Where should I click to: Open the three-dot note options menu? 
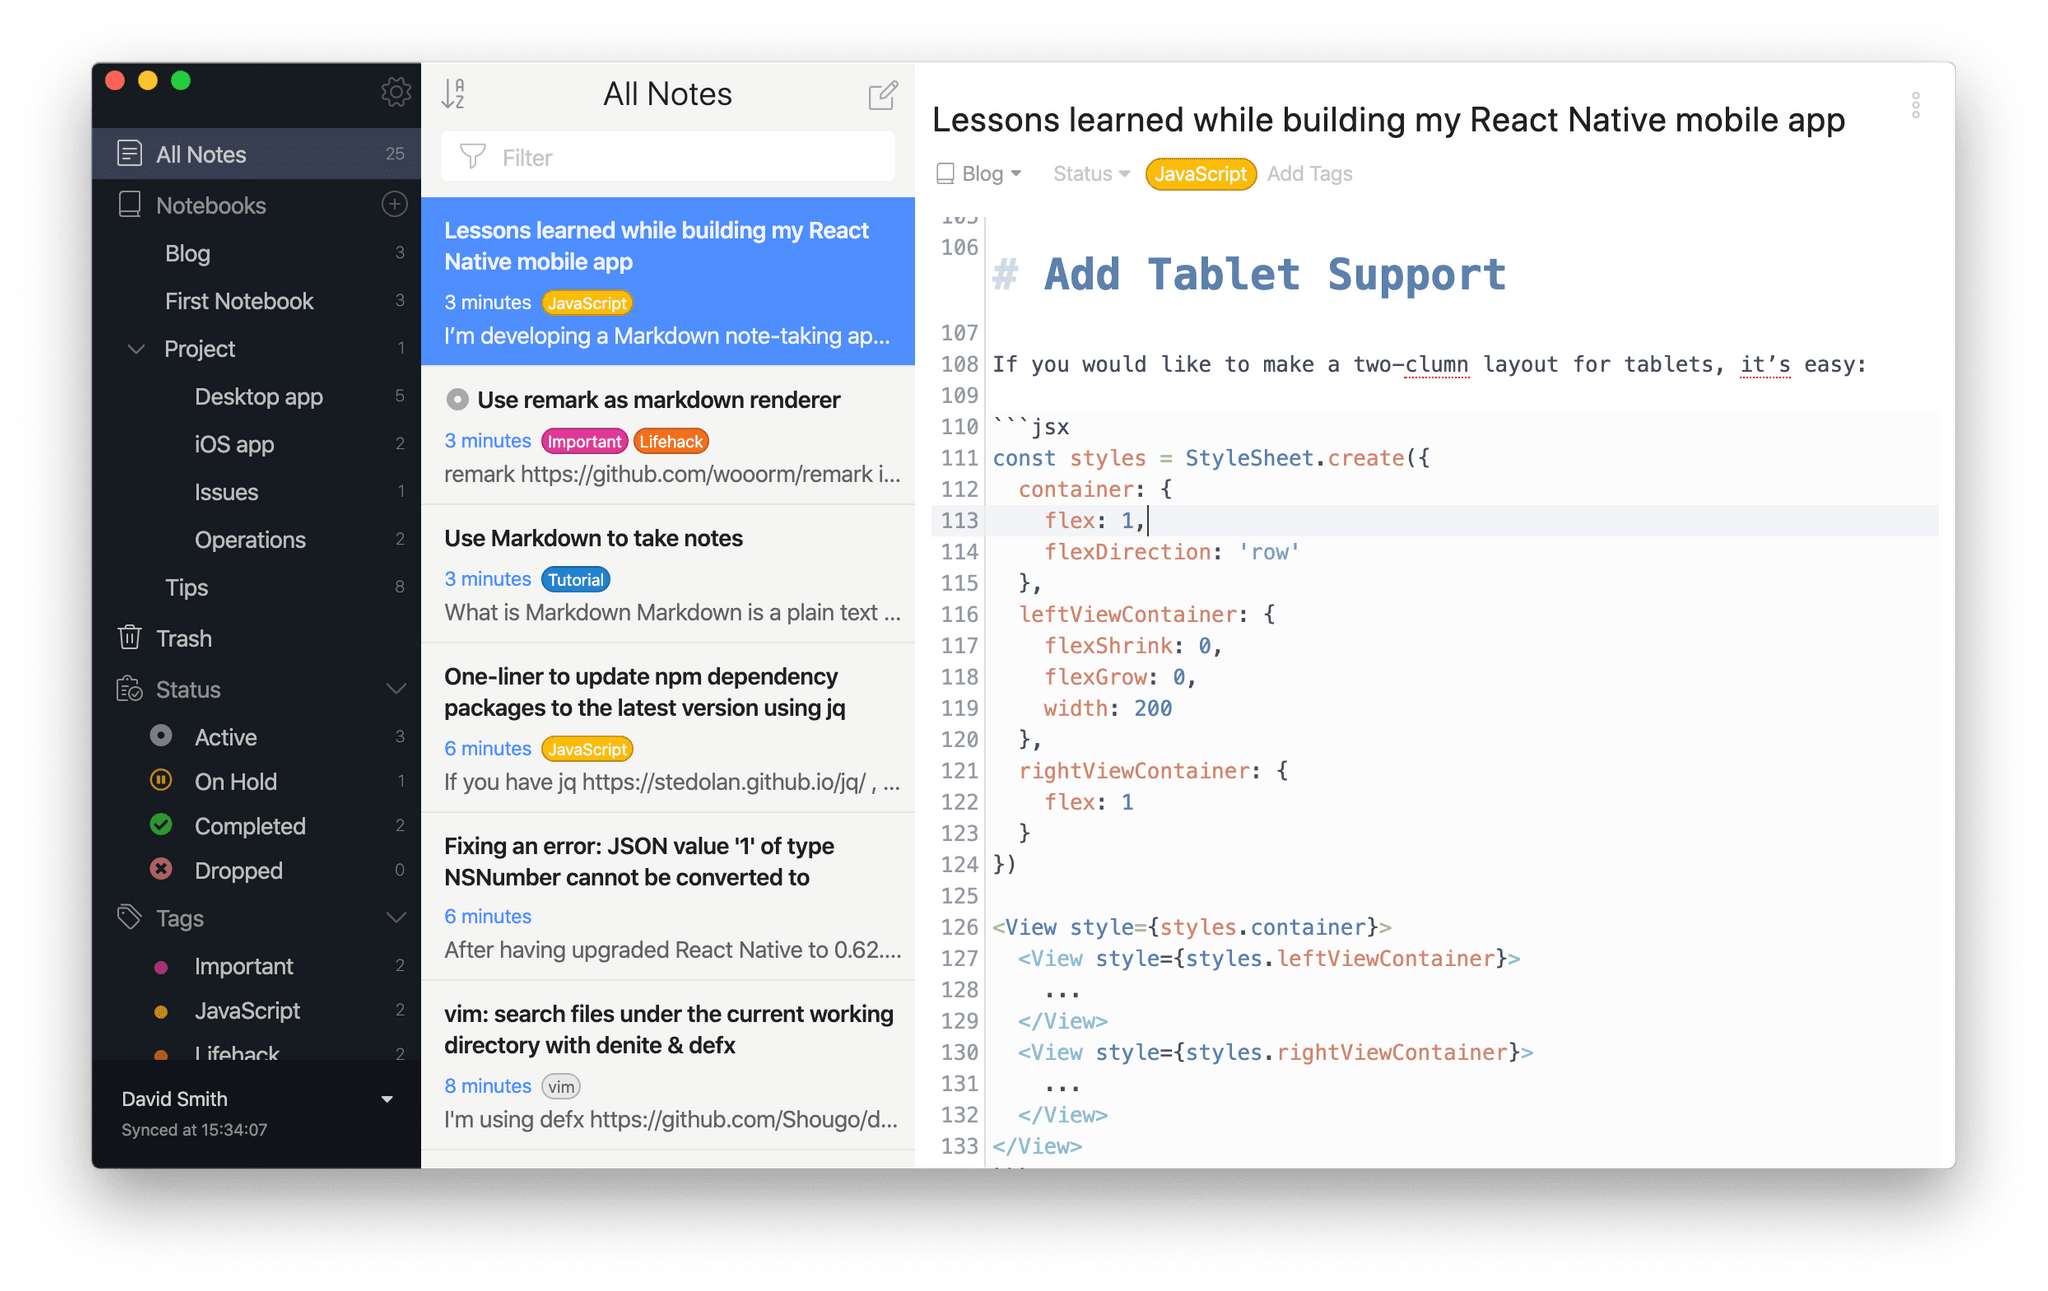pyautogui.click(x=1915, y=105)
